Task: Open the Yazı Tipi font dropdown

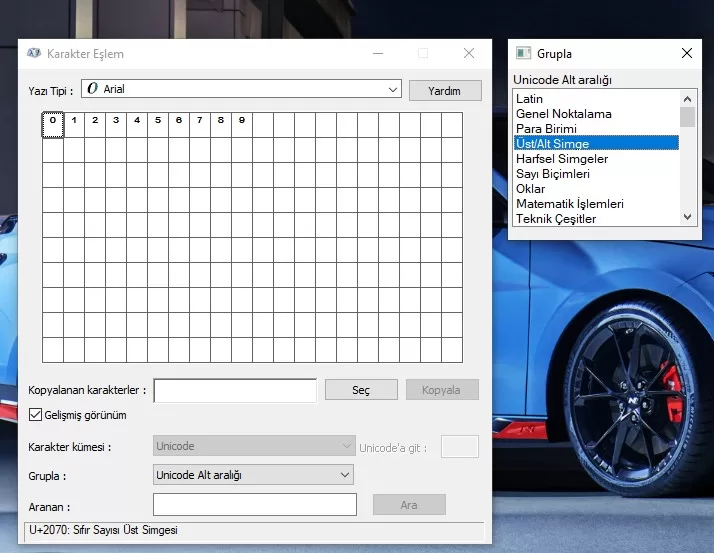Action: point(392,89)
